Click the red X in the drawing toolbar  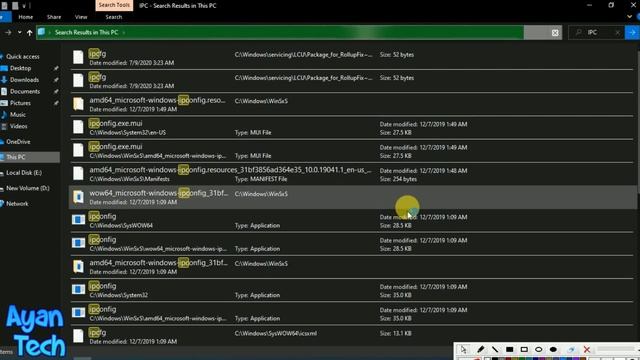587,349
